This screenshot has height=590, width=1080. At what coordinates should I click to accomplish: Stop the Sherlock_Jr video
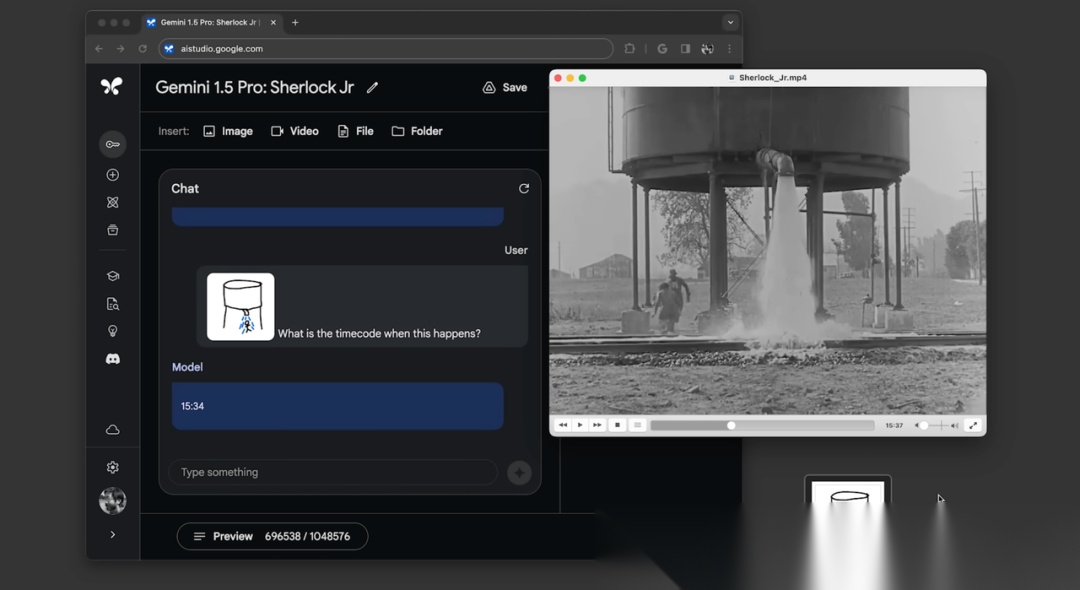pyautogui.click(x=618, y=425)
